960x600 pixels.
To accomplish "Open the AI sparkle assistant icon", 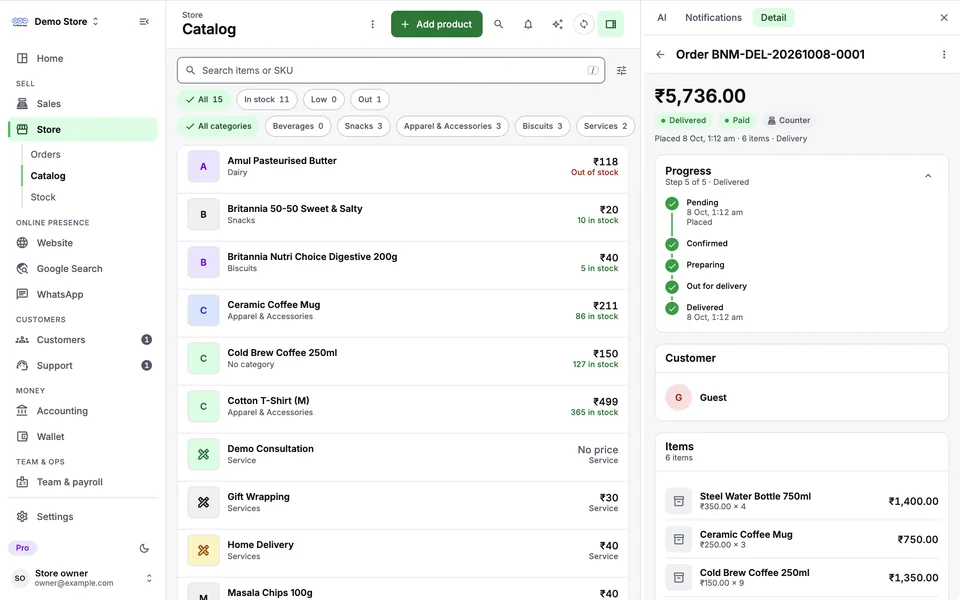I will click(557, 24).
